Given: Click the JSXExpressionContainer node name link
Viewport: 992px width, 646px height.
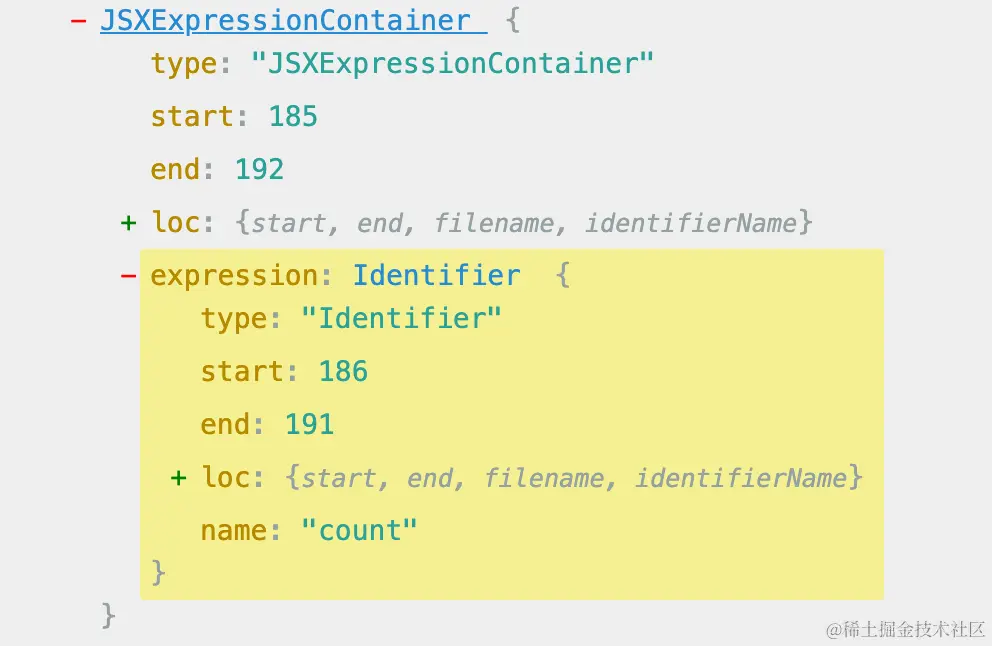Looking at the screenshot, I should click(285, 21).
